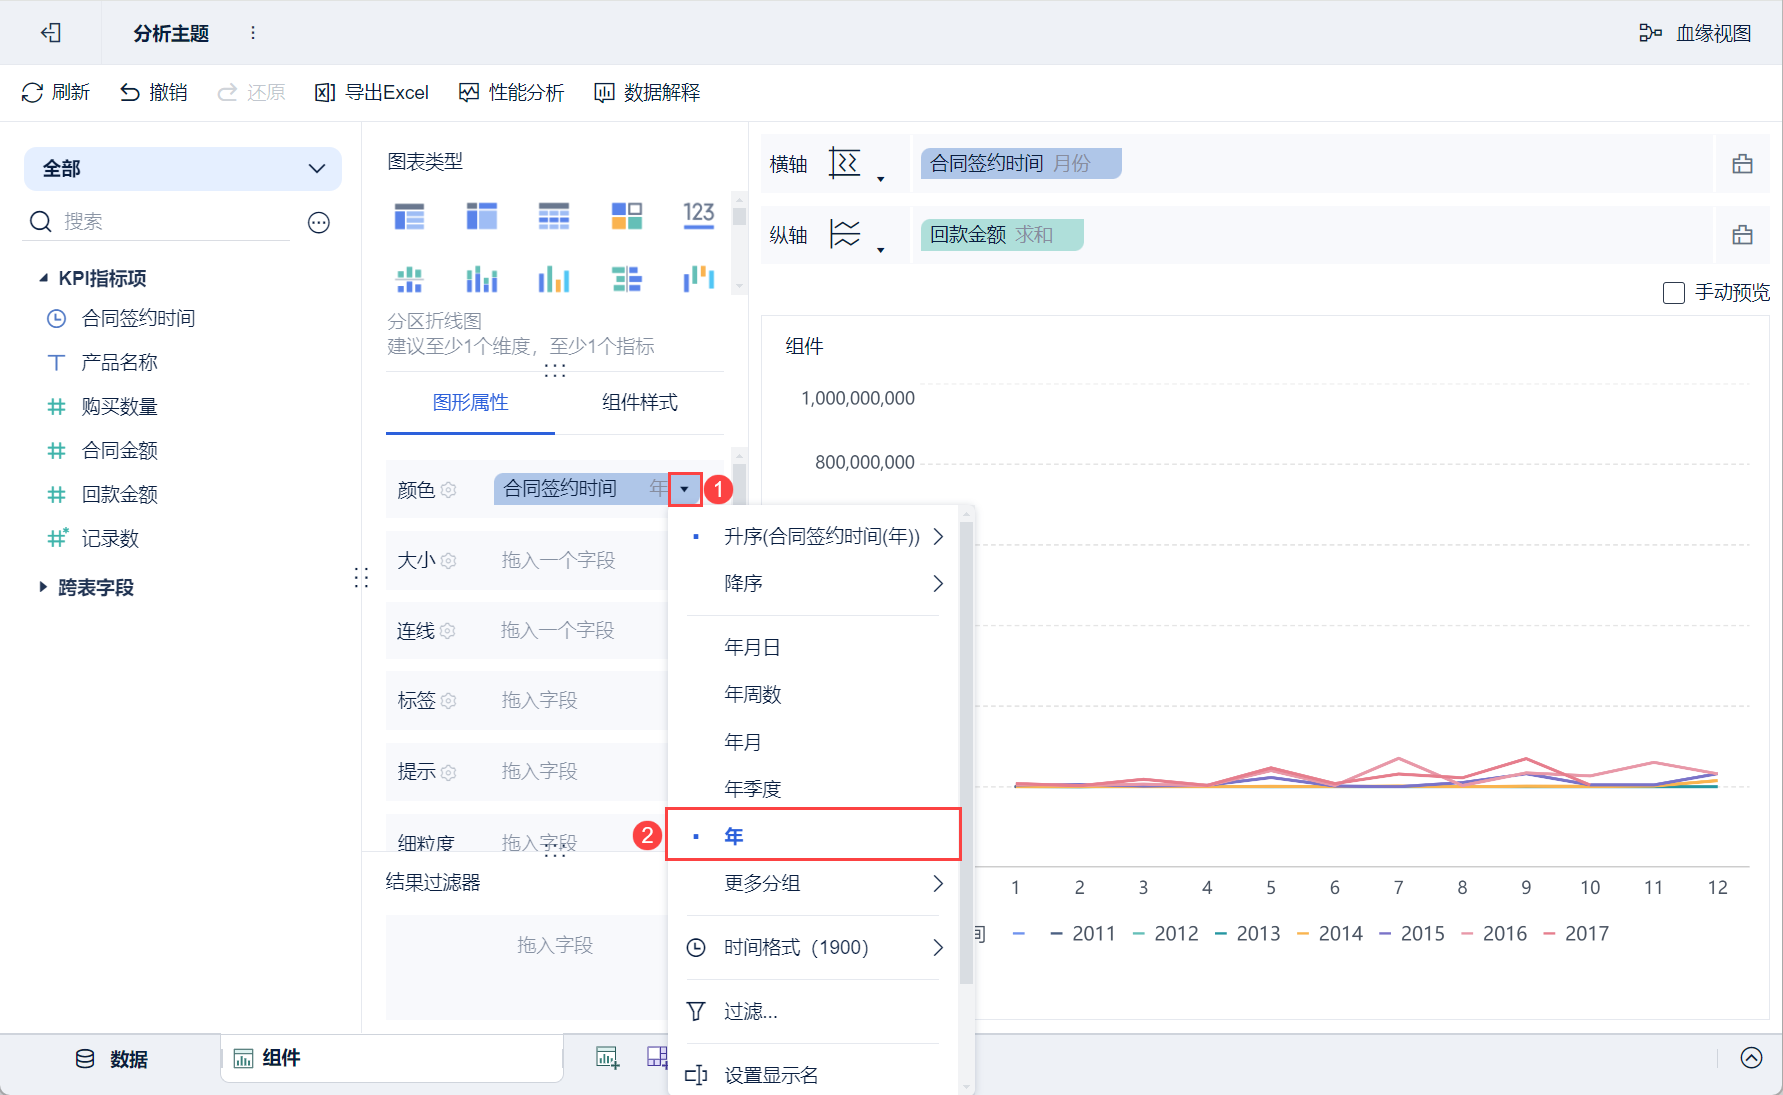This screenshot has height=1095, width=1783.
Task: Select the 记录数 field
Action: coord(93,539)
